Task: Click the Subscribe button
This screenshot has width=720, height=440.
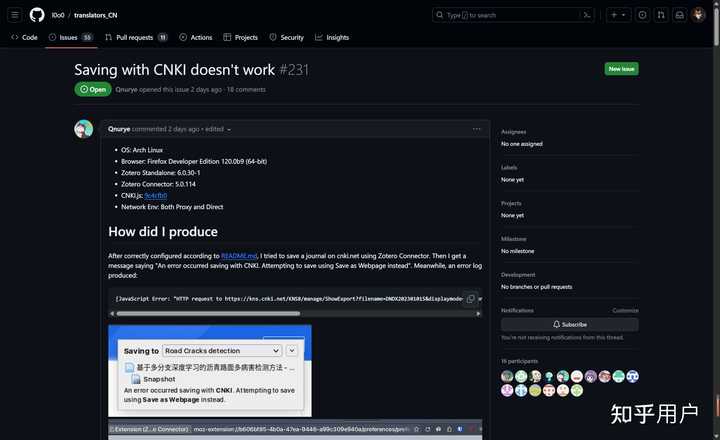Action: coord(569,324)
